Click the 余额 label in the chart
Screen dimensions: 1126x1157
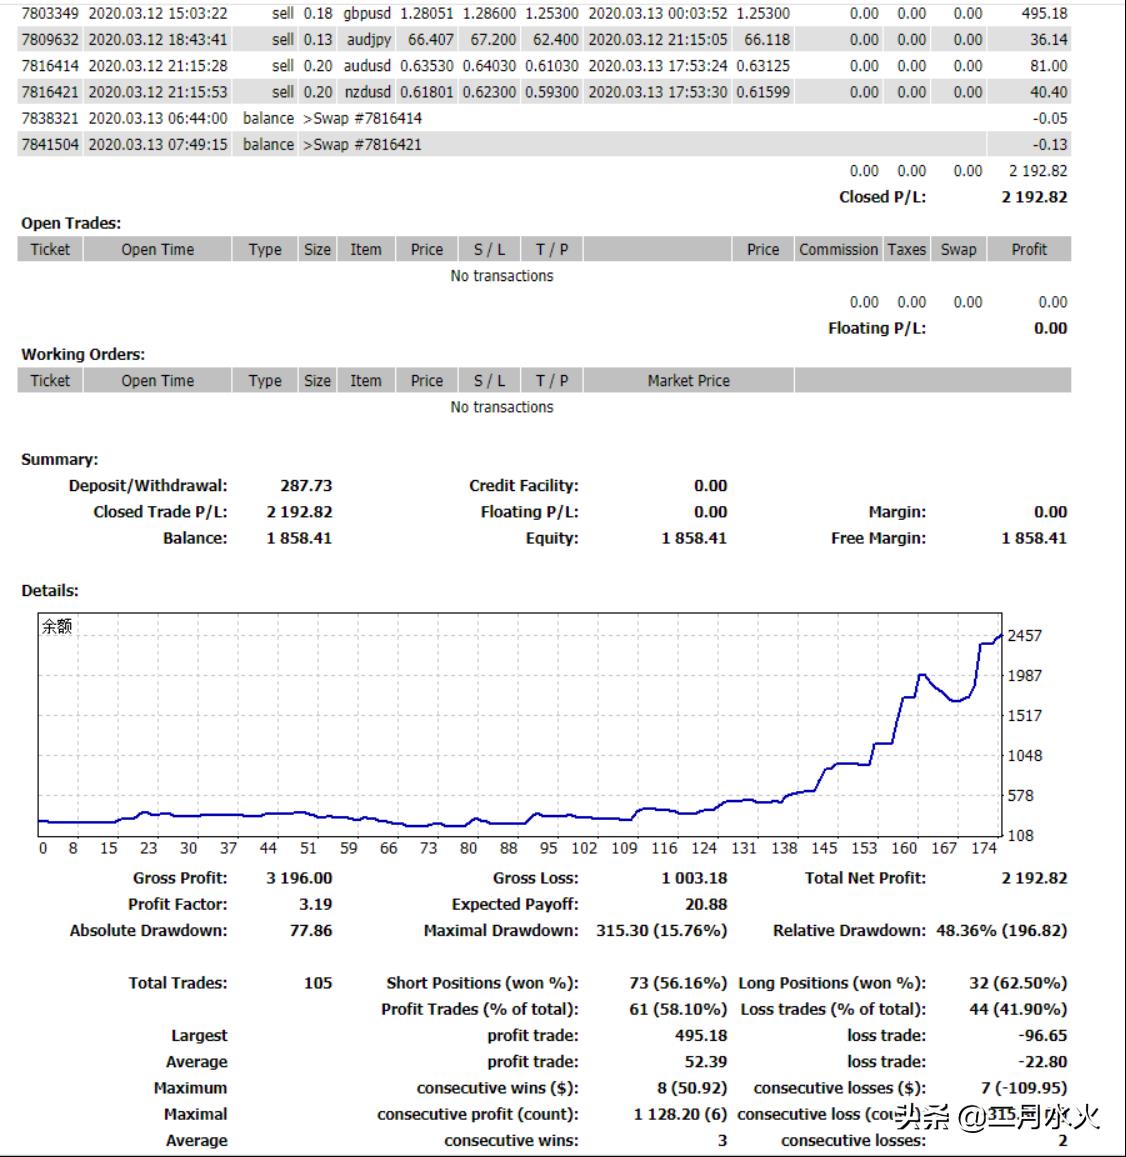(57, 627)
